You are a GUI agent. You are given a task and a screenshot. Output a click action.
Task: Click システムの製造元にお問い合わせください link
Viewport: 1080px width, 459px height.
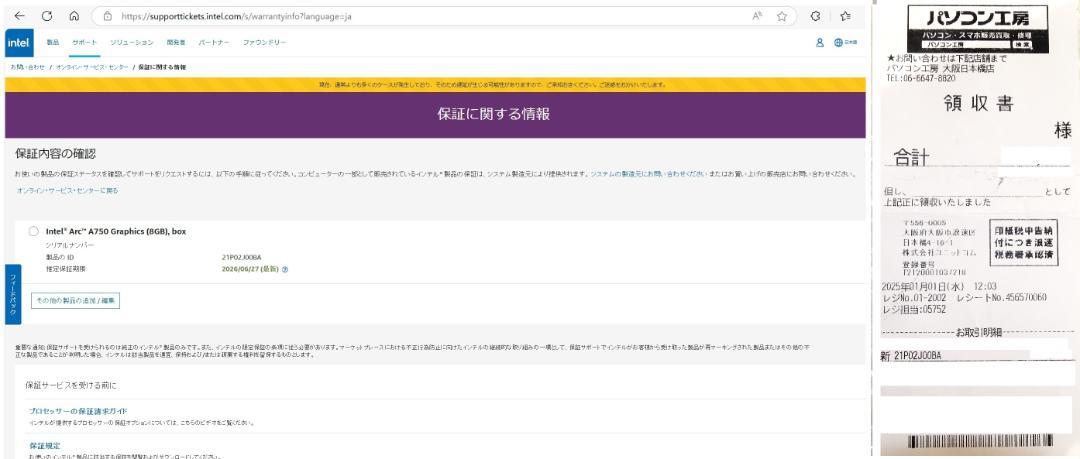pos(648,174)
